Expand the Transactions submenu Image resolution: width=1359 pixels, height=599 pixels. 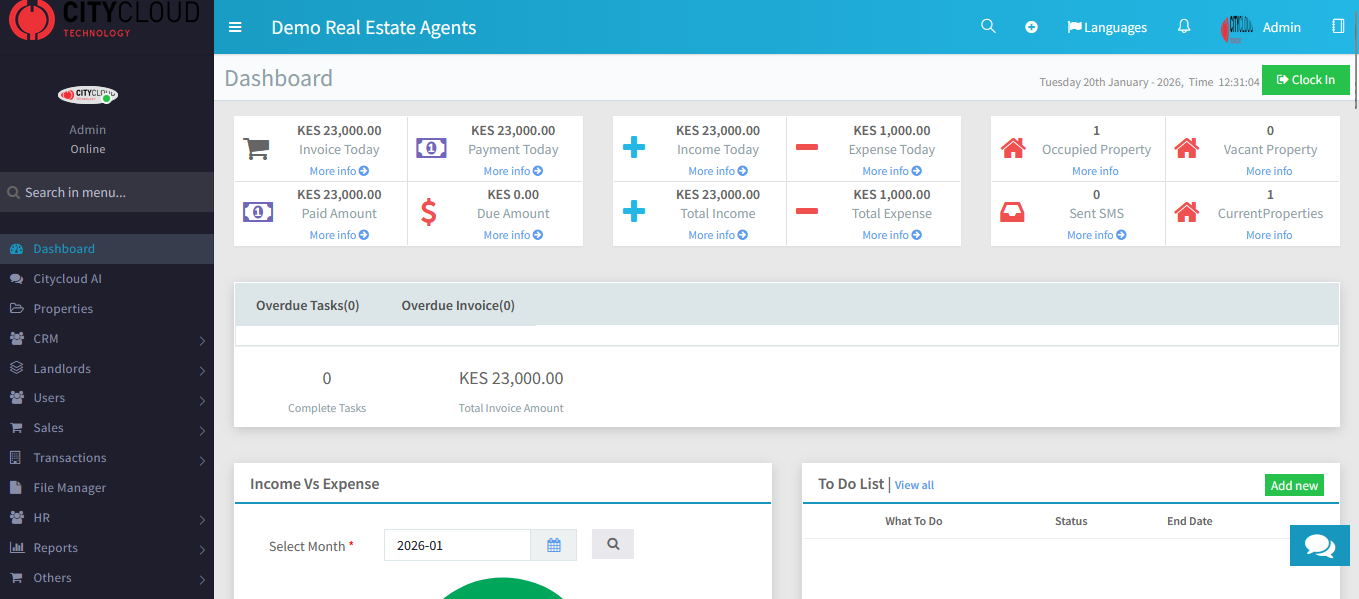point(202,461)
